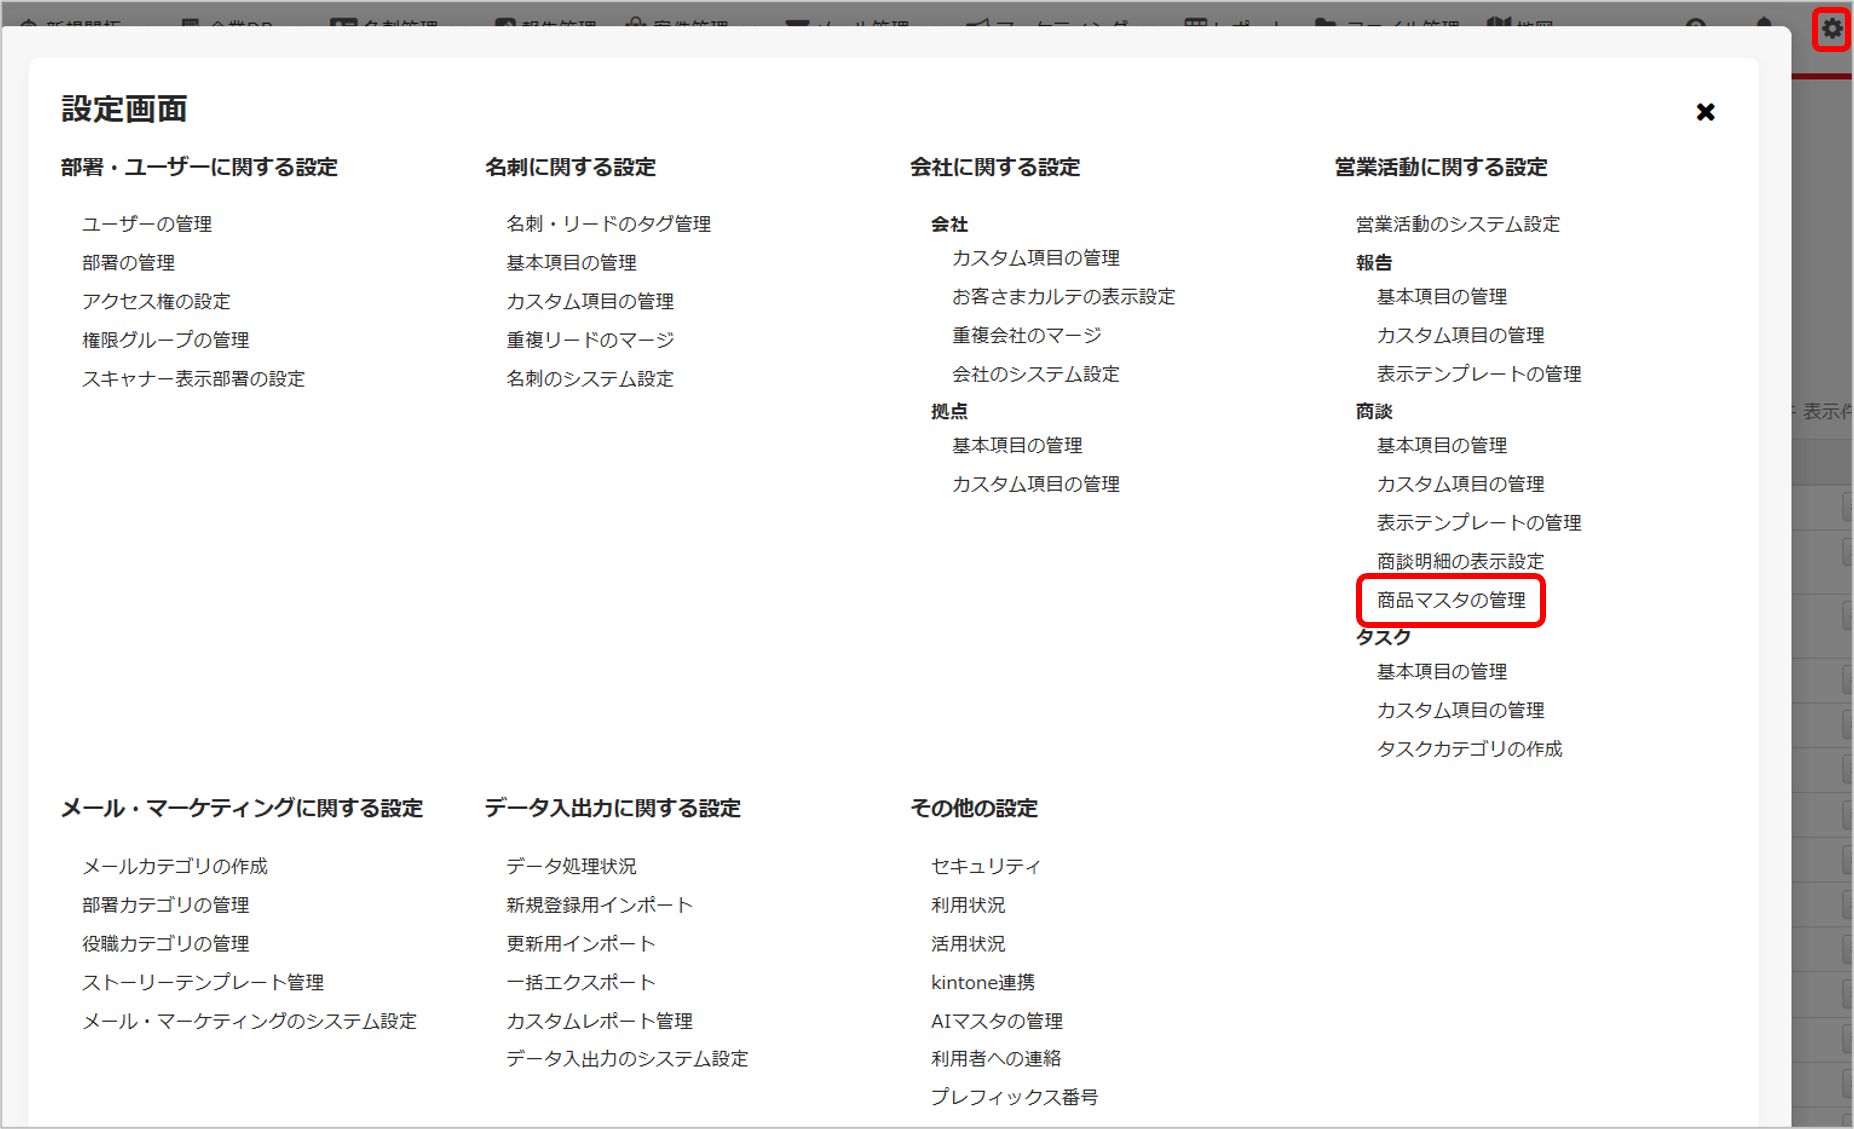Select 一括エクスポート link
1854x1129 pixels.
click(580, 982)
